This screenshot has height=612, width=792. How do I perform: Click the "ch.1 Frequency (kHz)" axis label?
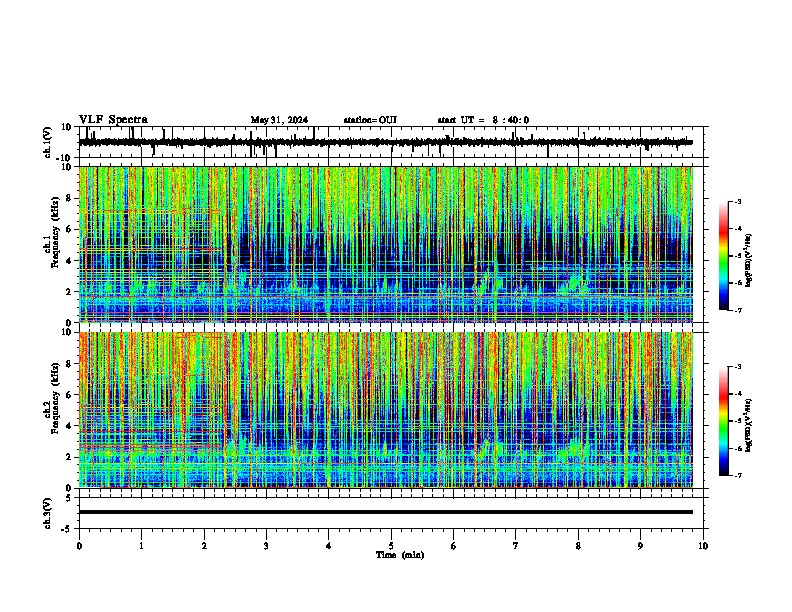pos(52,233)
